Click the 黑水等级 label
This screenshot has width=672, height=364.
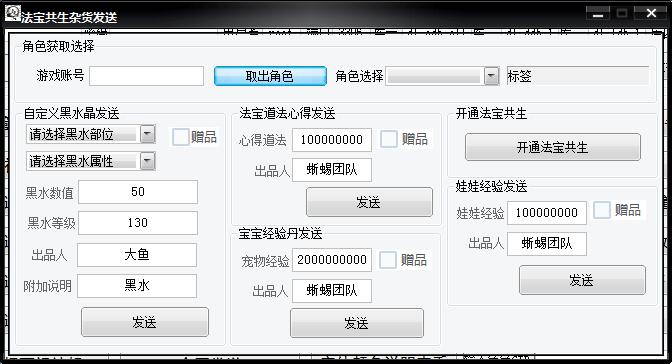tap(51, 223)
